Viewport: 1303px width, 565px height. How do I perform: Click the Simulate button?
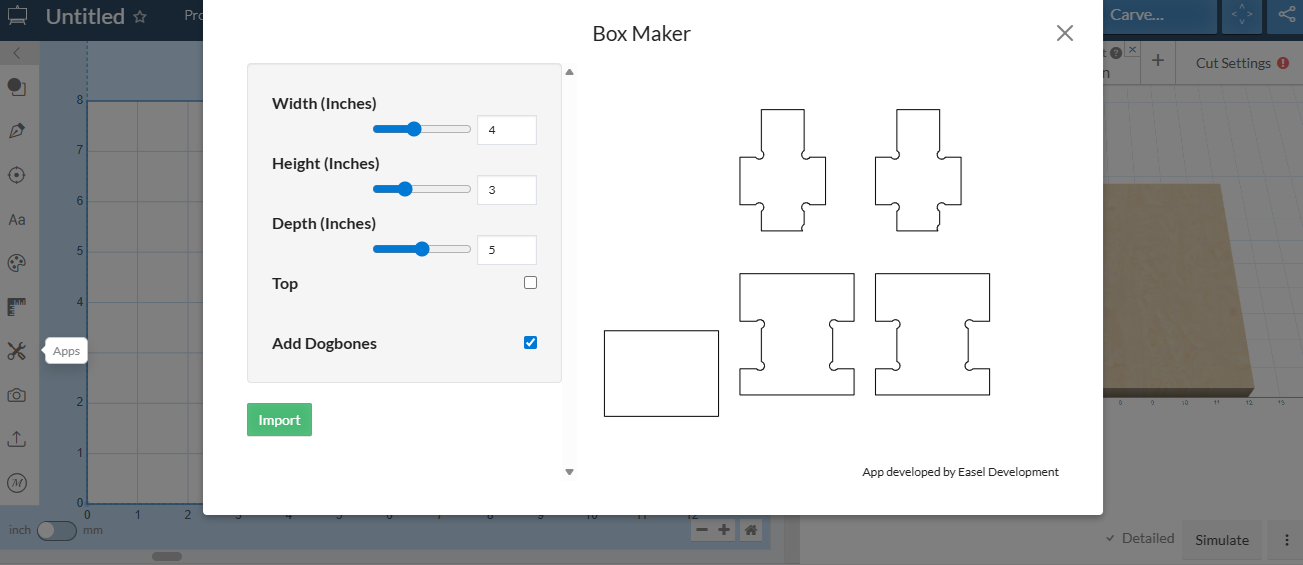click(1221, 540)
